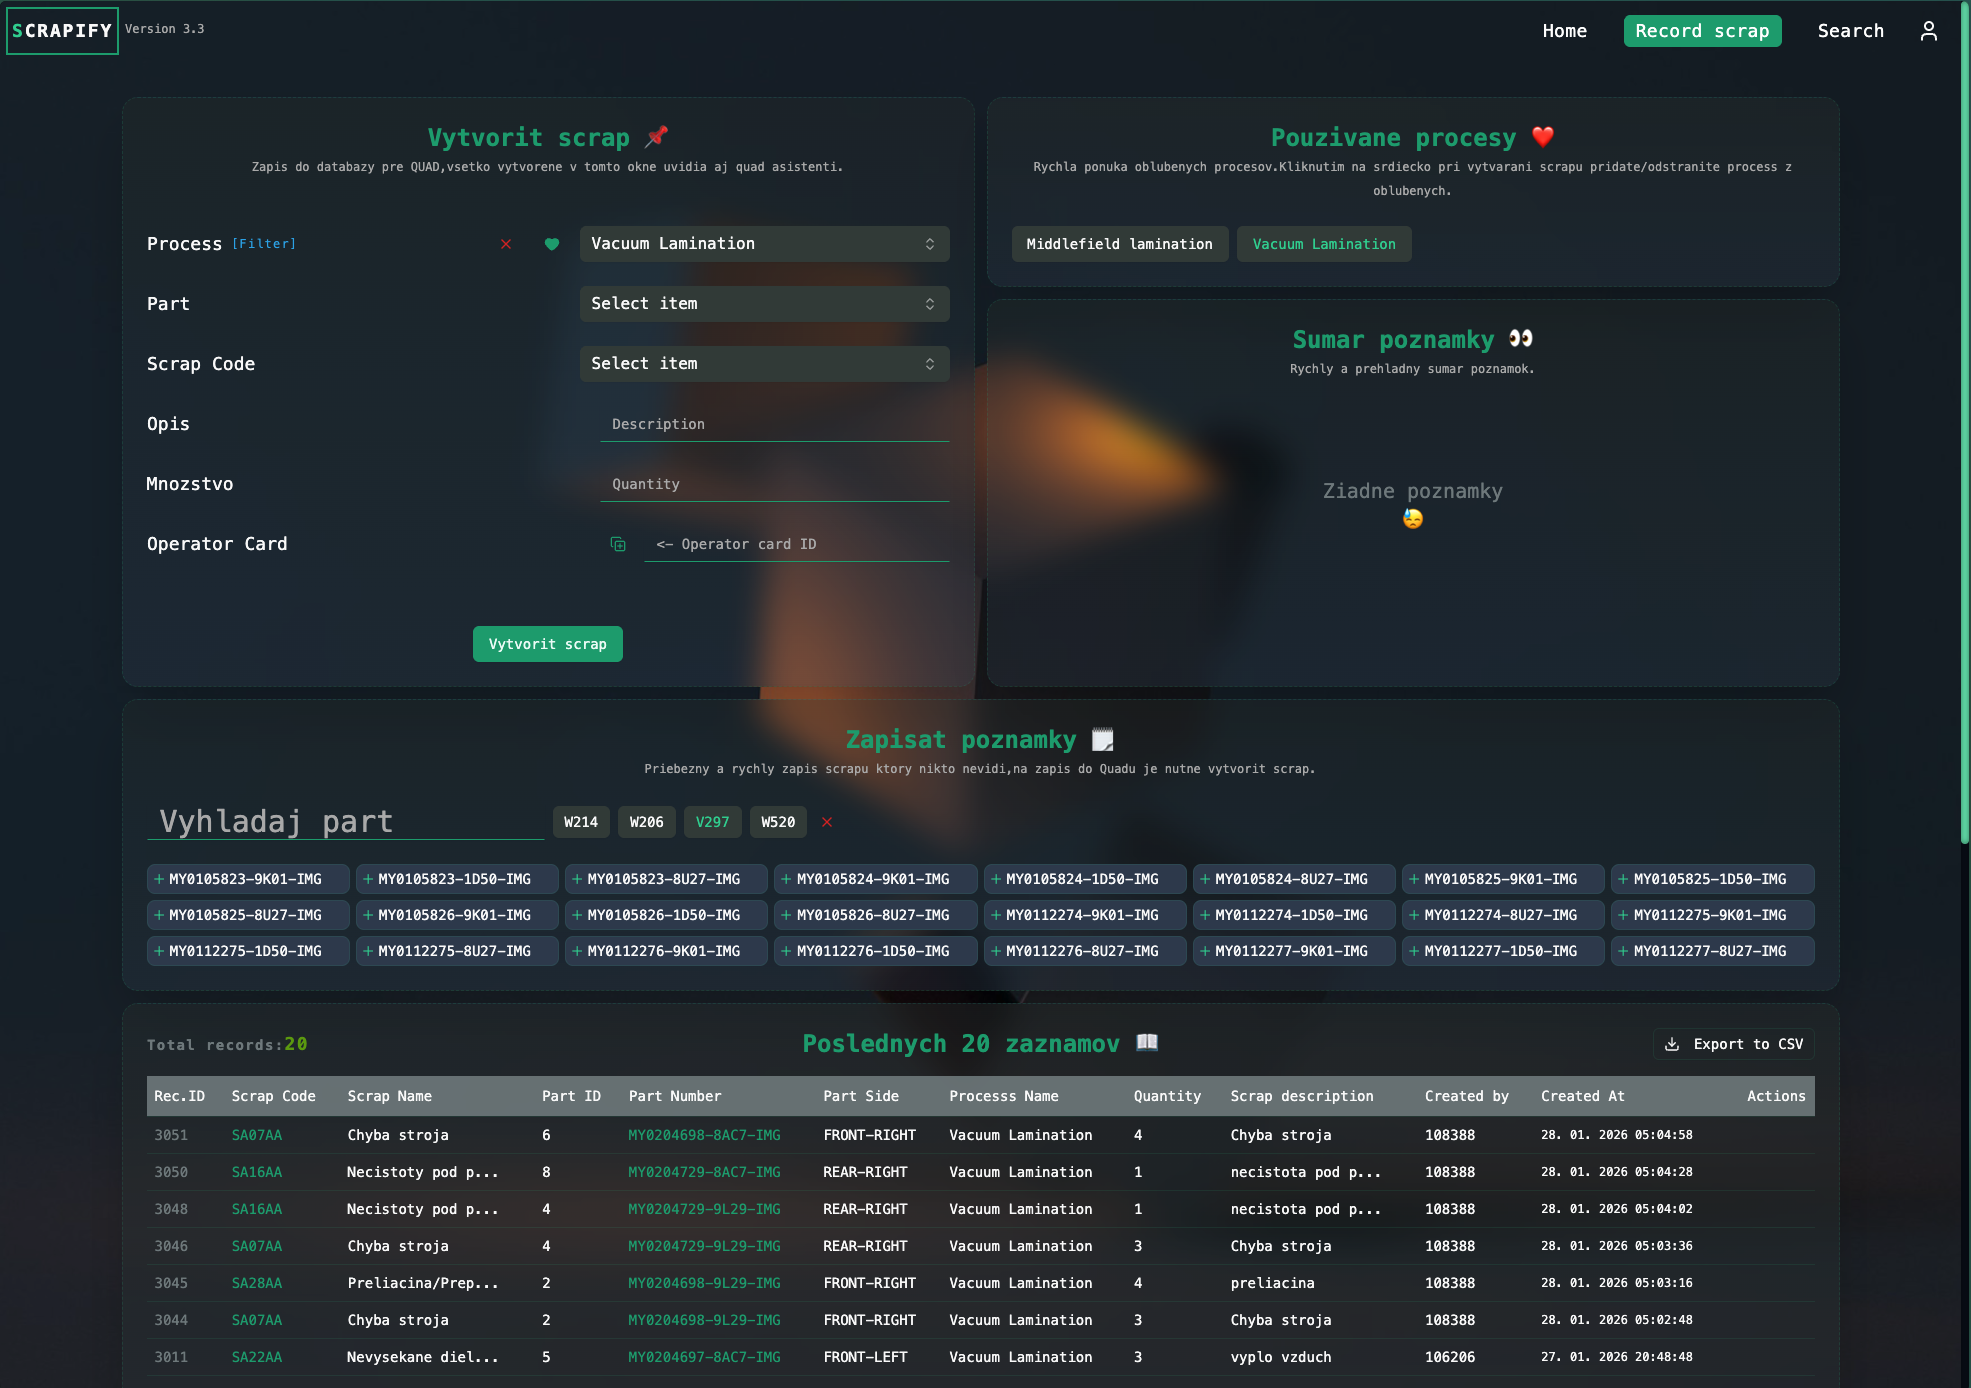The width and height of the screenshot is (1971, 1388).
Task: Add part MY0112277-8U27-IMG chip
Action: click(x=1713, y=951)
